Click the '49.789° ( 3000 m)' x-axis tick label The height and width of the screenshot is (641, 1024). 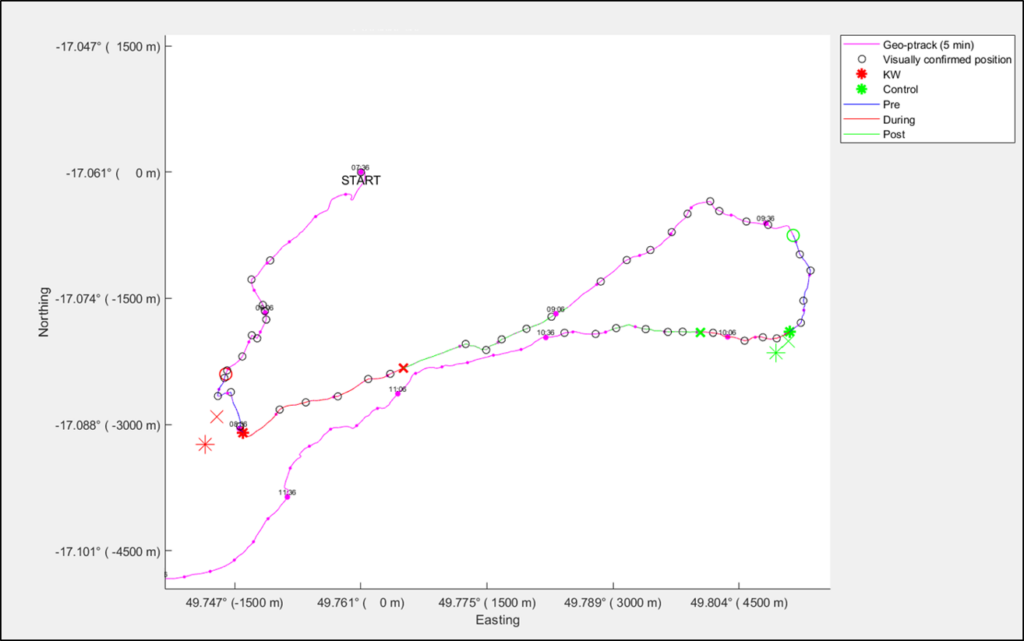[613, 602]
